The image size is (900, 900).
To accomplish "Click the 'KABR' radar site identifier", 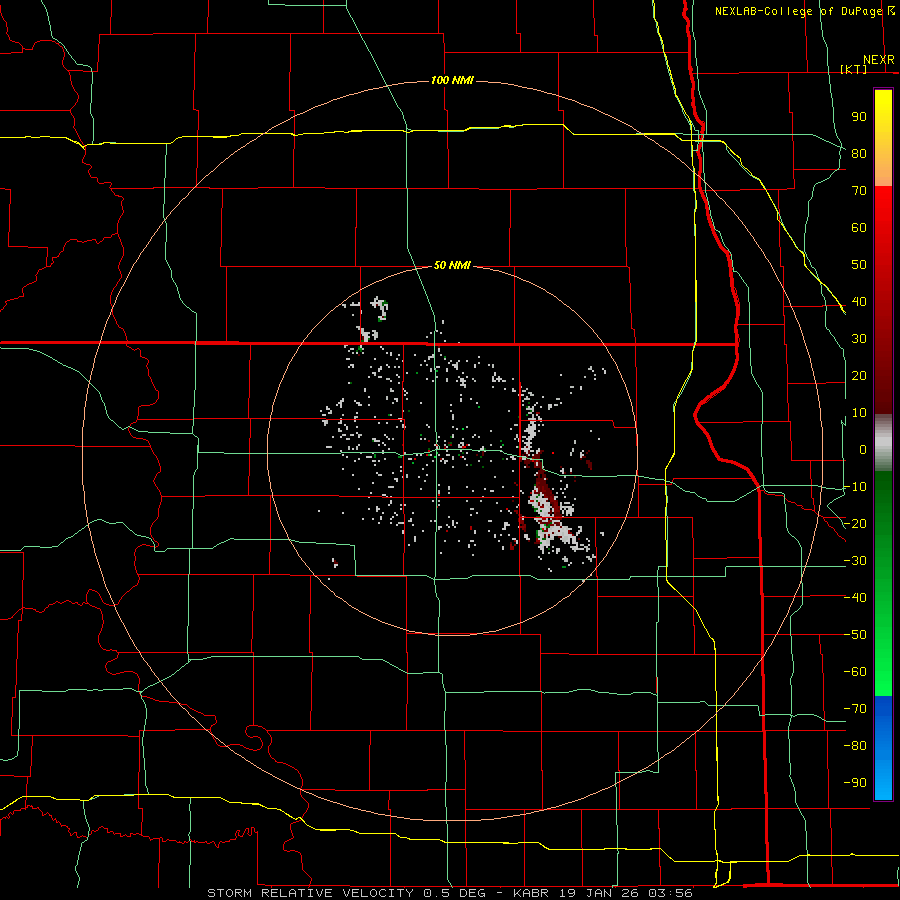I will [531, 893].
